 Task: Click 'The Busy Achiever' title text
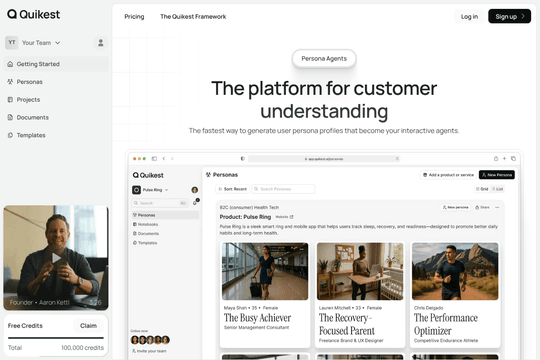(257, 318)
